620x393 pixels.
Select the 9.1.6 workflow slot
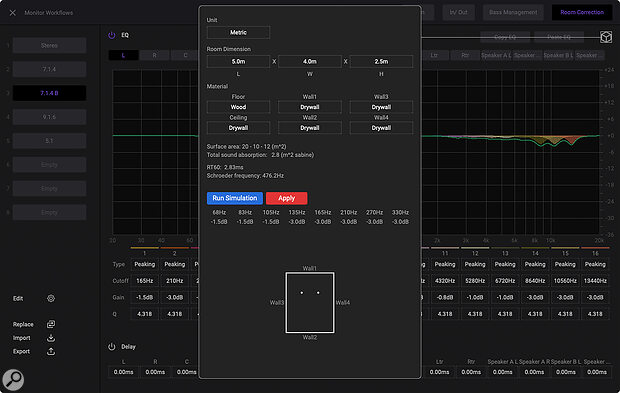pos(49,117)
